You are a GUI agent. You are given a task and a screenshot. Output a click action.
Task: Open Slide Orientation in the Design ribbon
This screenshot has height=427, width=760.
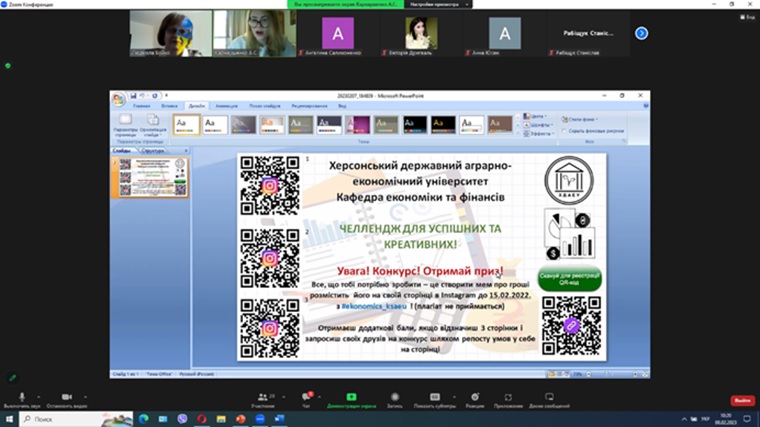[153, 126]
